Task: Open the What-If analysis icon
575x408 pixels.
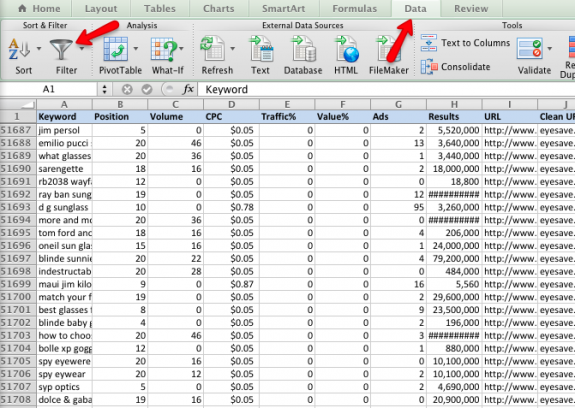Action: point(164,49)
